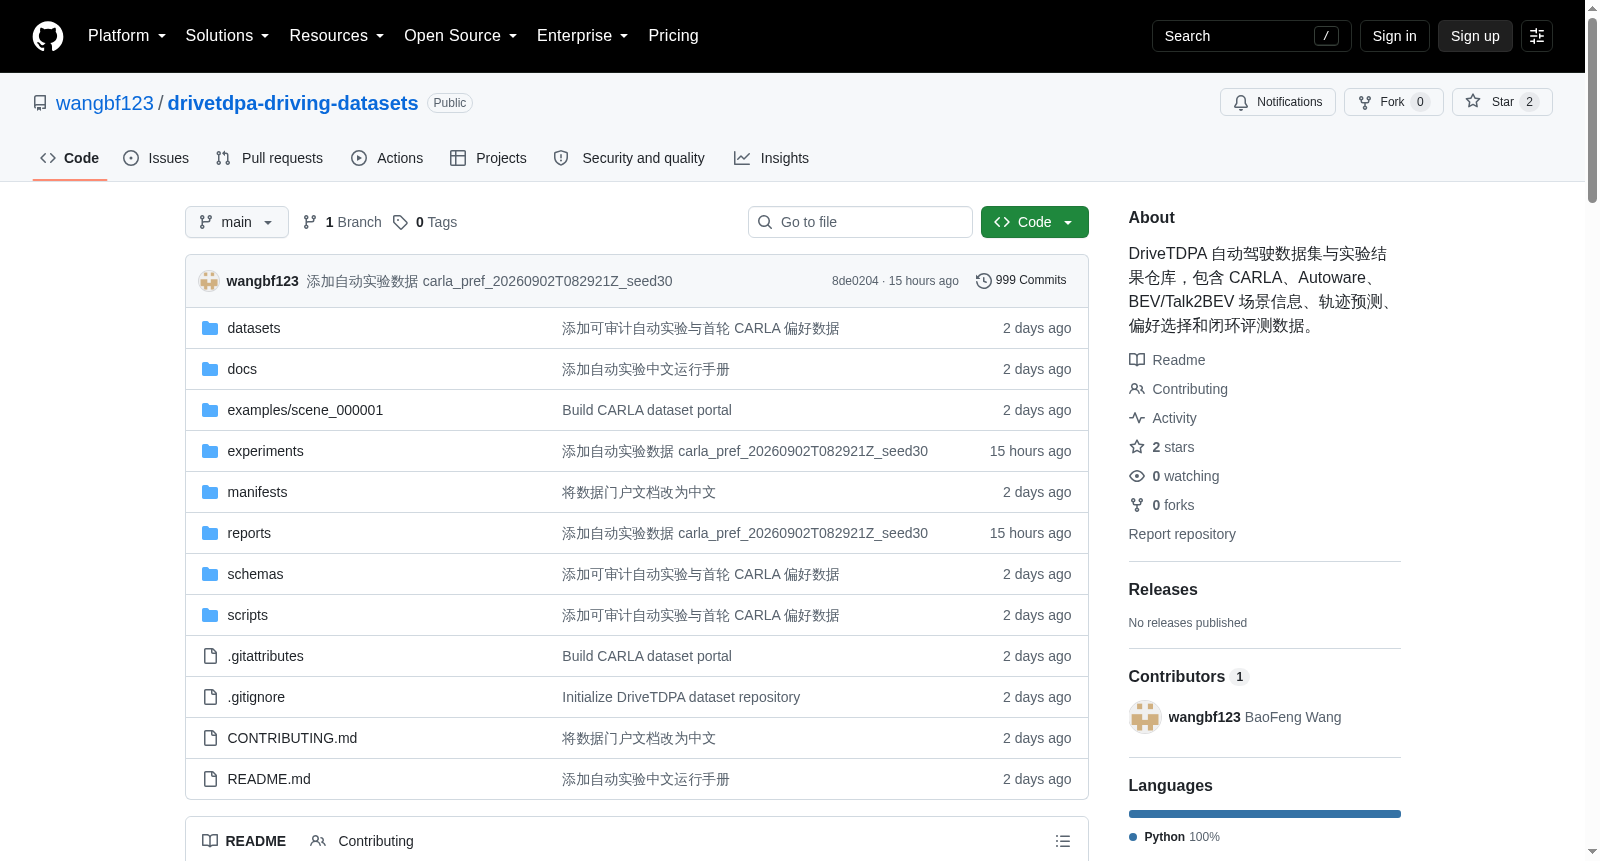This screenshot has width=1600, height=861.
Task: Switch to the Projects tab
Action: tap(488, 158)
